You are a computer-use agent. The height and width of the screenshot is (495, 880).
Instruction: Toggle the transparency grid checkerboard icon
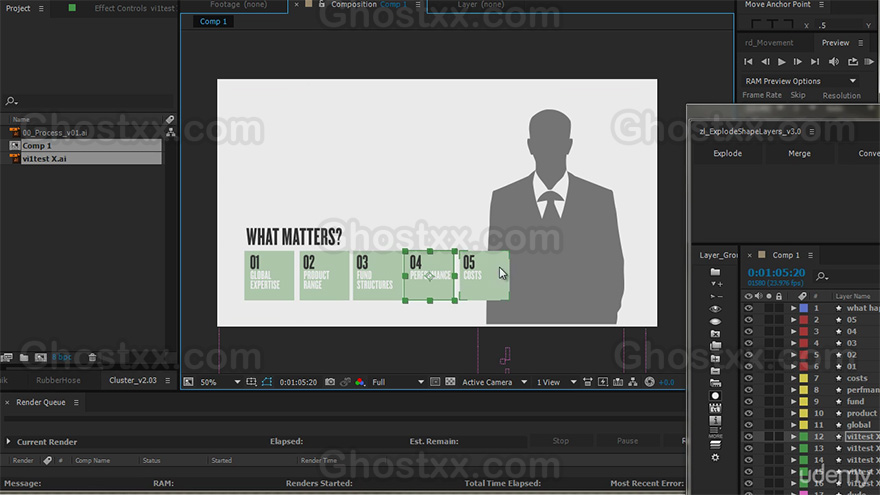[x=450, y=382]
